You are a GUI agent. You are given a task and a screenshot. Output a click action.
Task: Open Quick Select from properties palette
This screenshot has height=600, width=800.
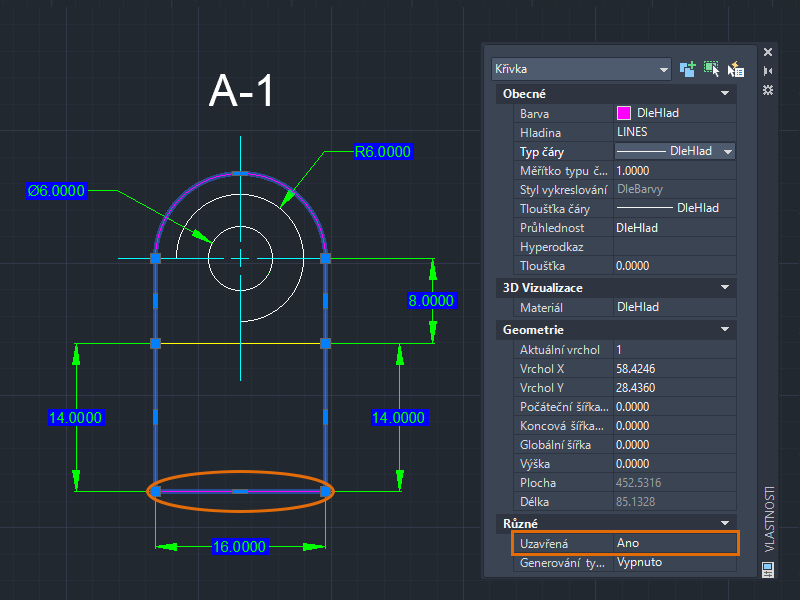coord(735,69)
